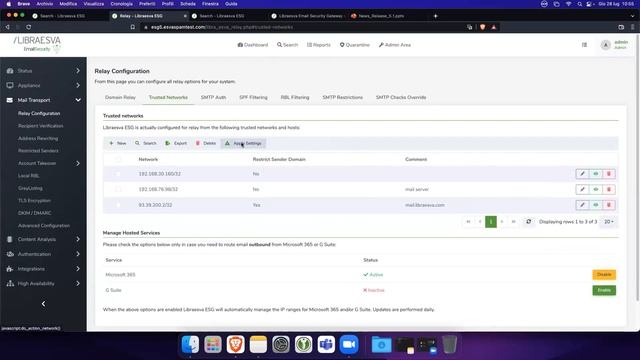Switch to the SMTP Auth tab
The height and width of the screenshot is (360, 640).
pyautogui.click(x=213, y=98)
